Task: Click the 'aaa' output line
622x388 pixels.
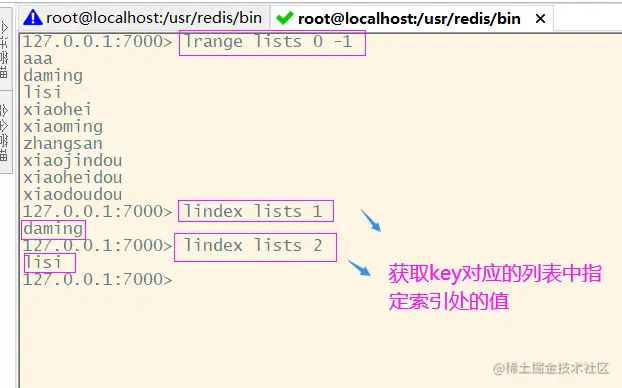Action: [x=38, y=59]
